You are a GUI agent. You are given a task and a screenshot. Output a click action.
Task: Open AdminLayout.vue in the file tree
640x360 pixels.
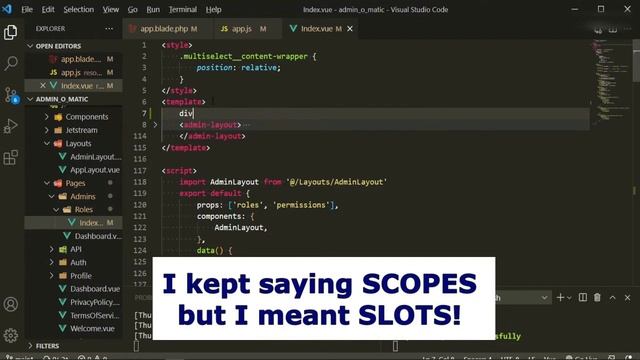[x=73, y=157]
